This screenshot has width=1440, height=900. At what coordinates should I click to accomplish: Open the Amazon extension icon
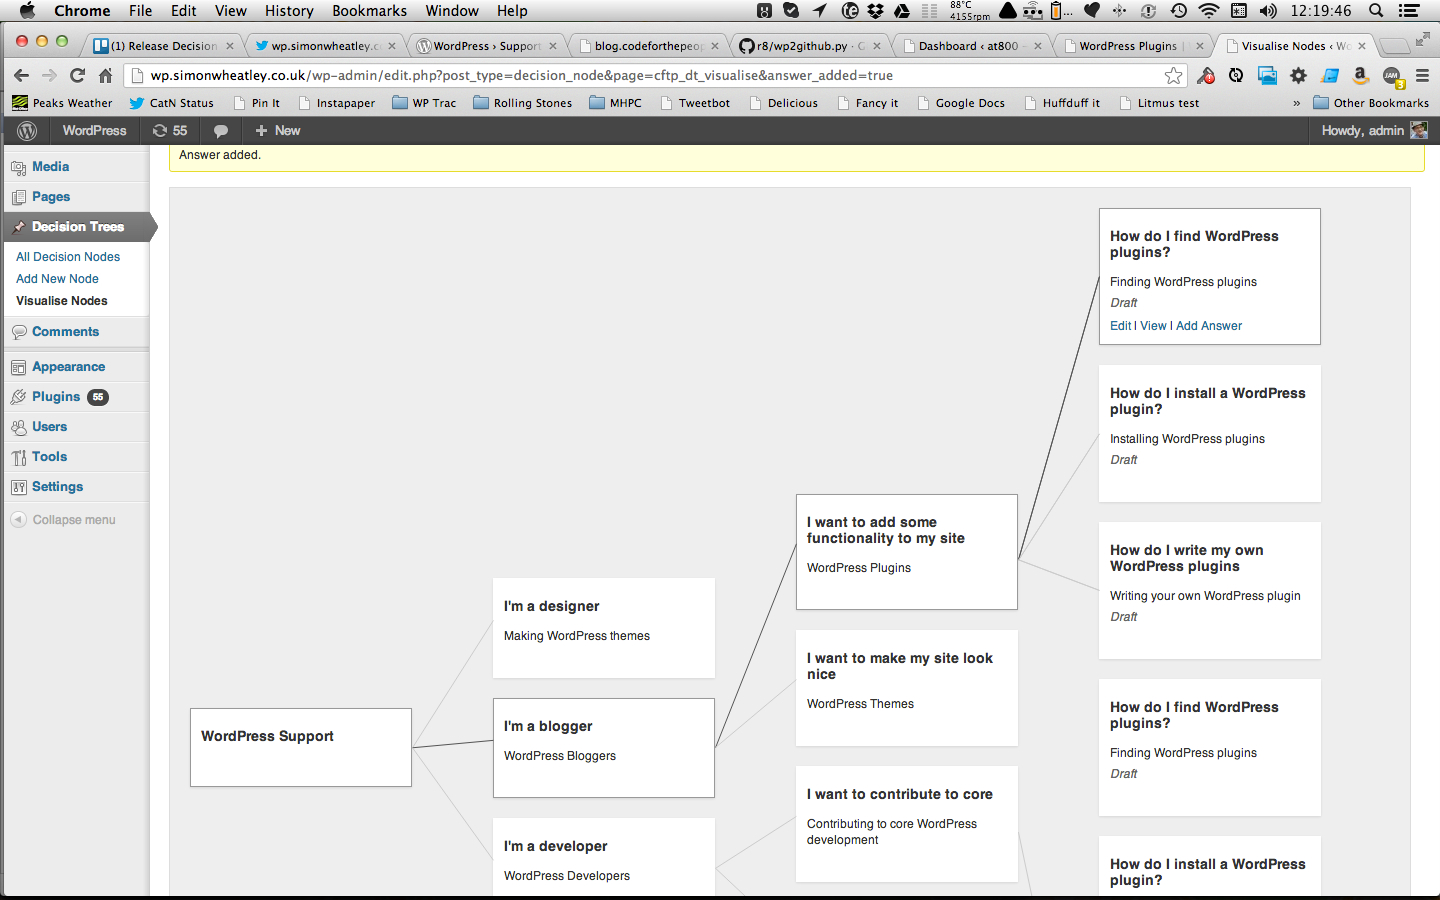(x=1360, y=75)
